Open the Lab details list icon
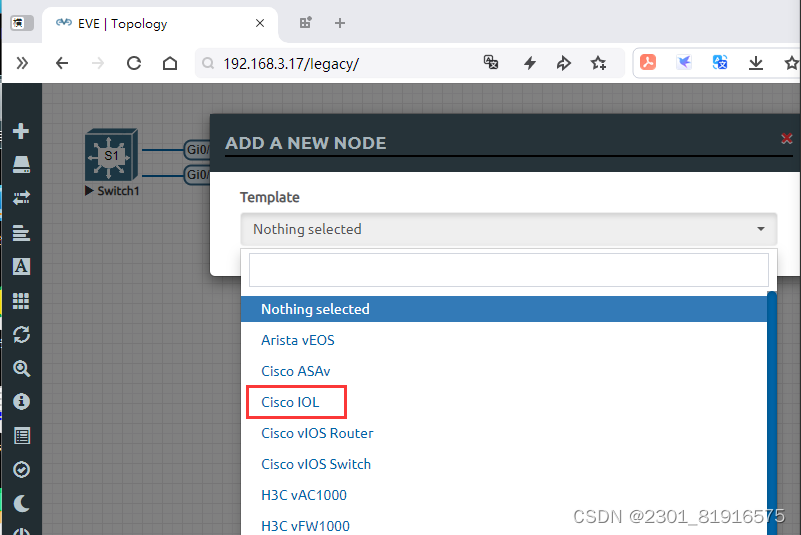801x535 pixels. click(x=21, y=436)
